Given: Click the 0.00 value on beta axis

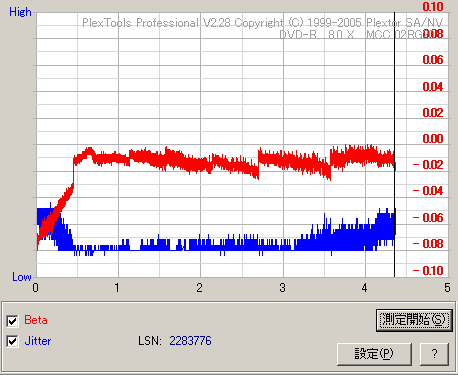Looking at the screenshot, I should [433, 138].
